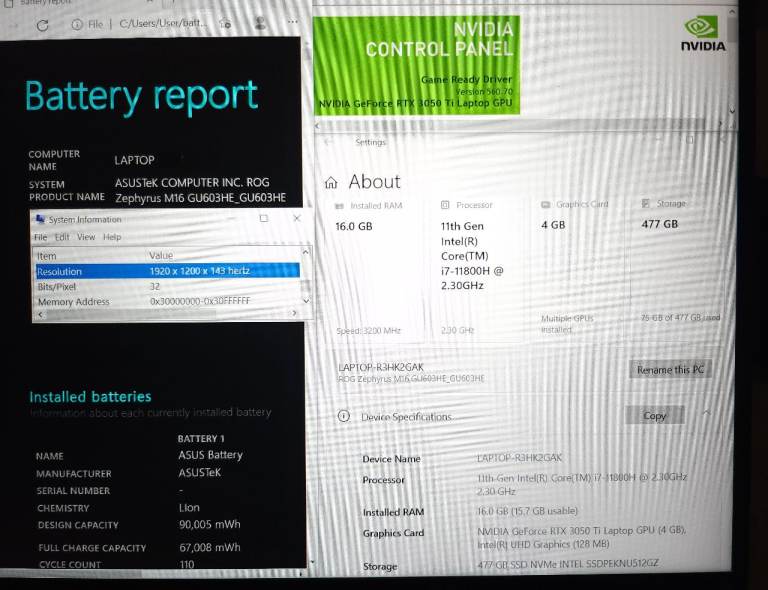Open Edit menu in System Information

point(62,237)
